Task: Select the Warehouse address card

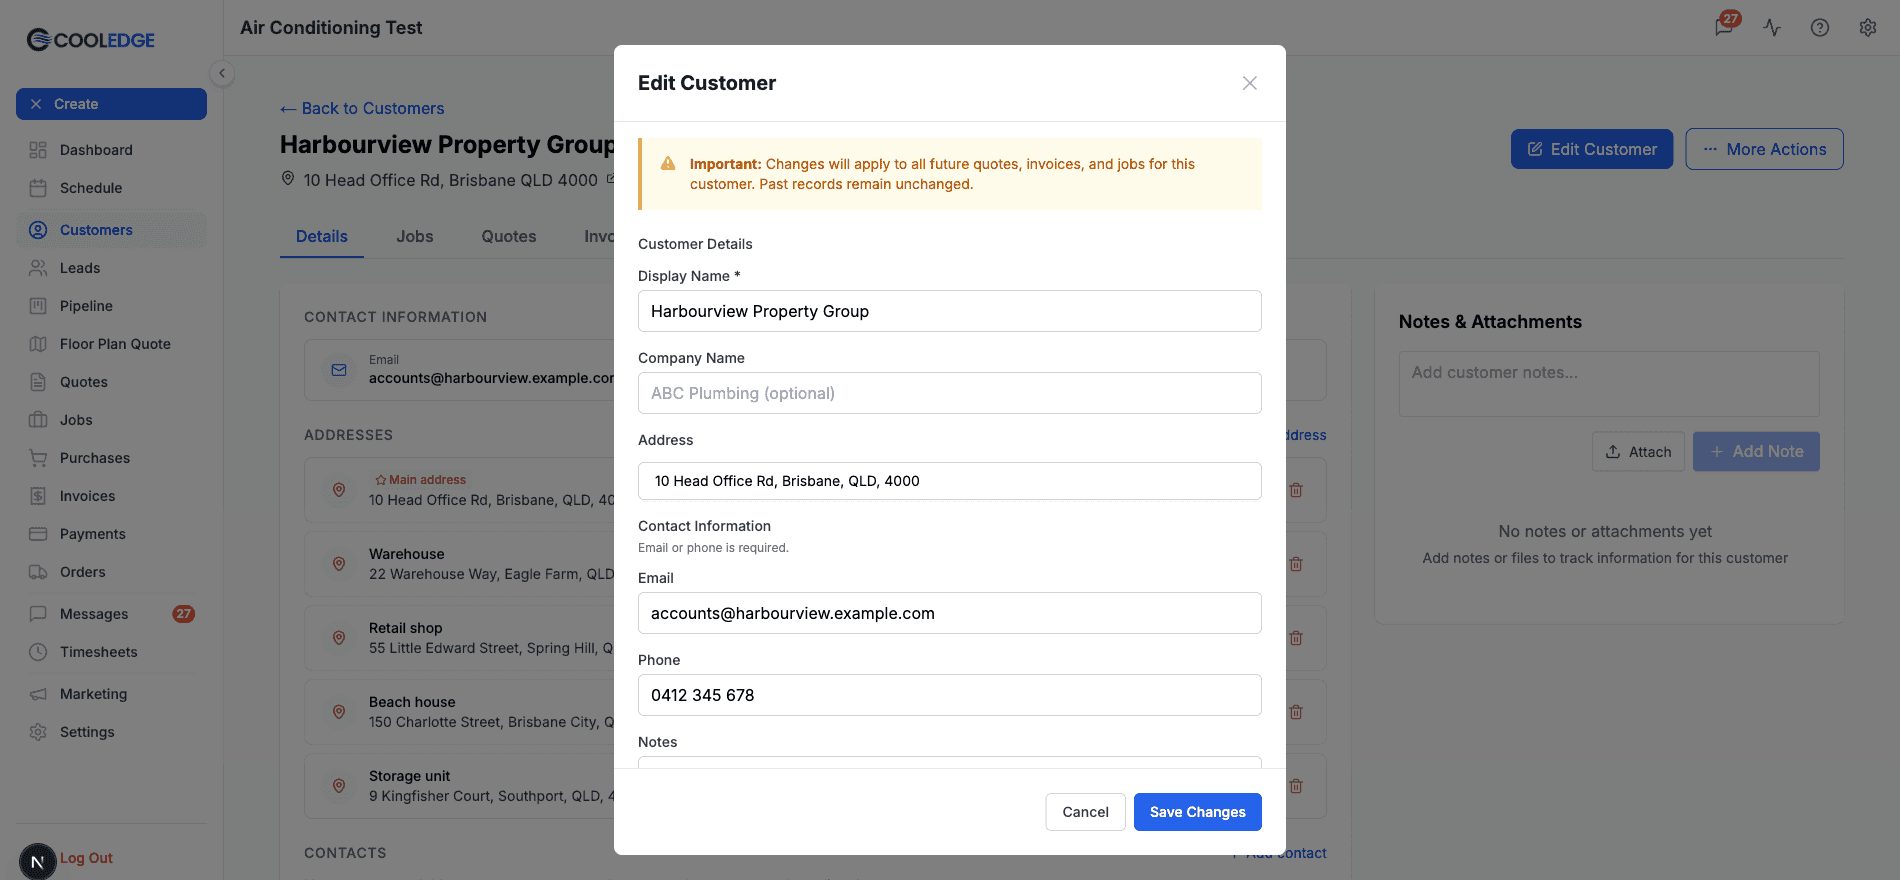Action: point(460,564)
